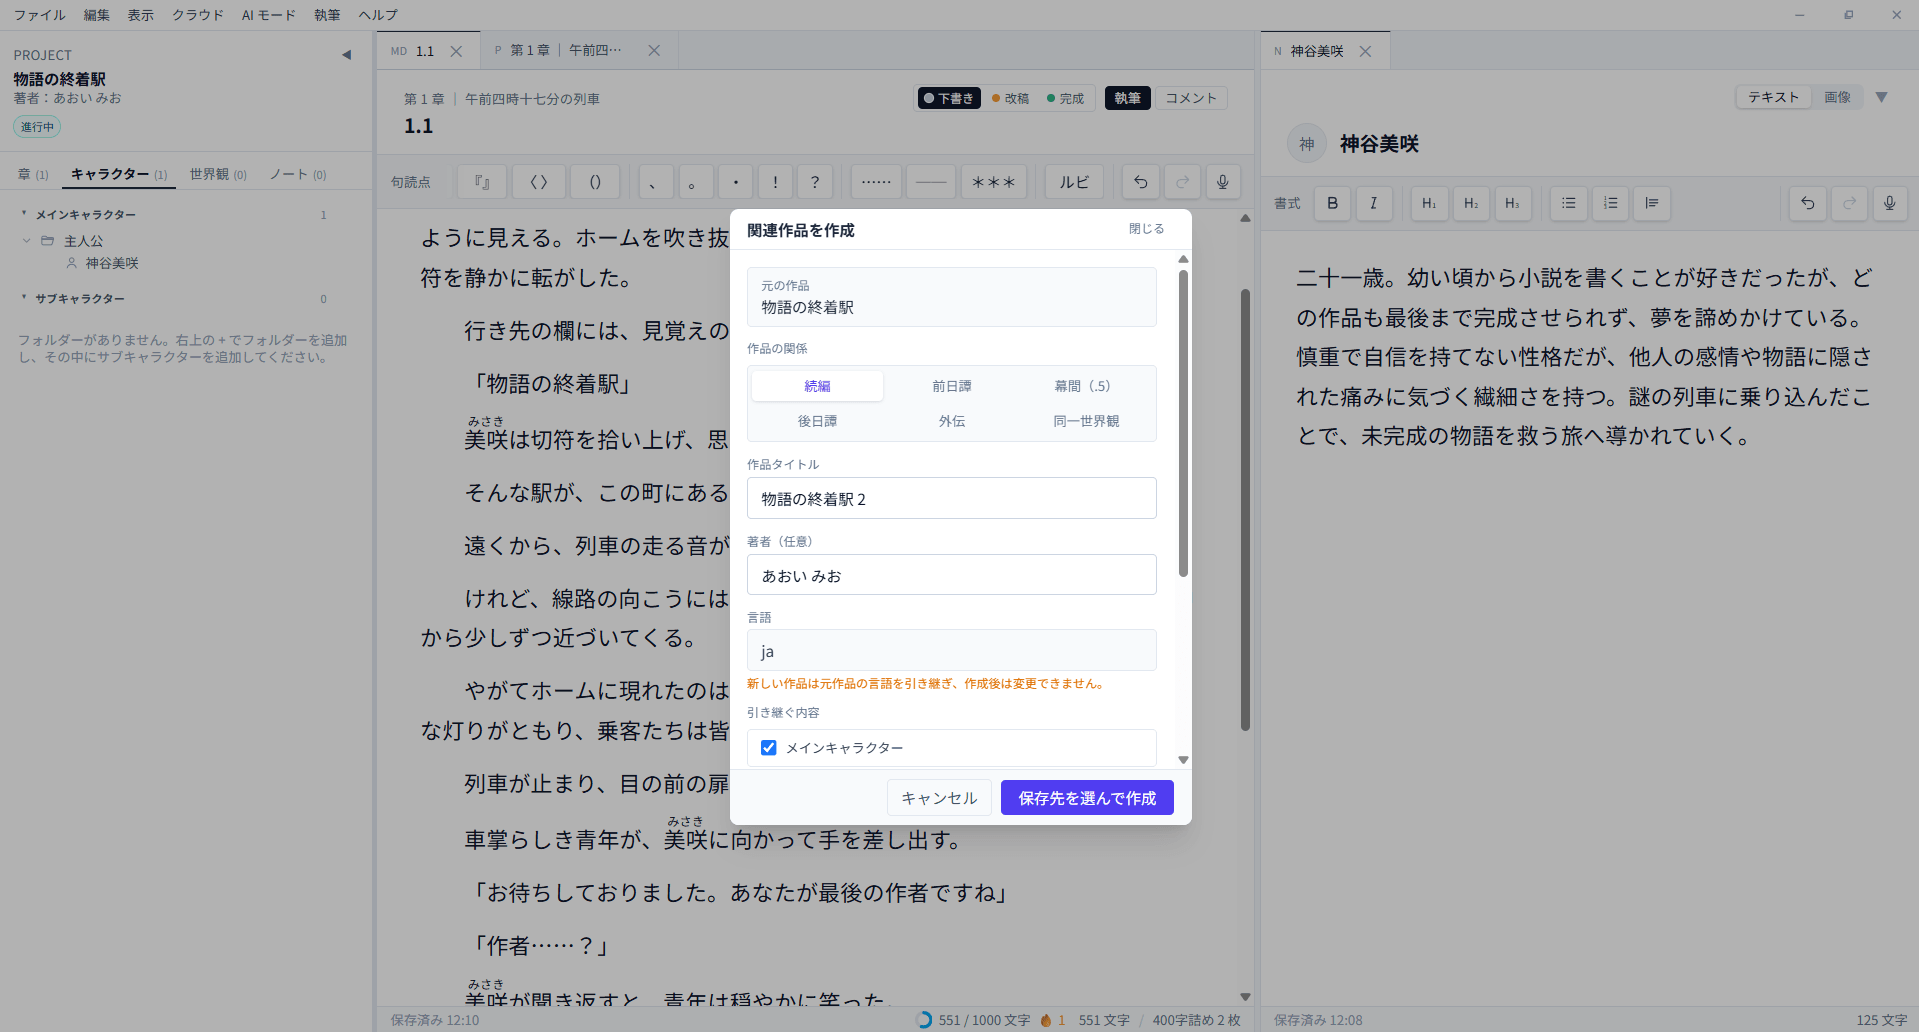Switch to キャラクター sidebar tab
This screenshot has height=1032, width=1919.
(119, 174)
